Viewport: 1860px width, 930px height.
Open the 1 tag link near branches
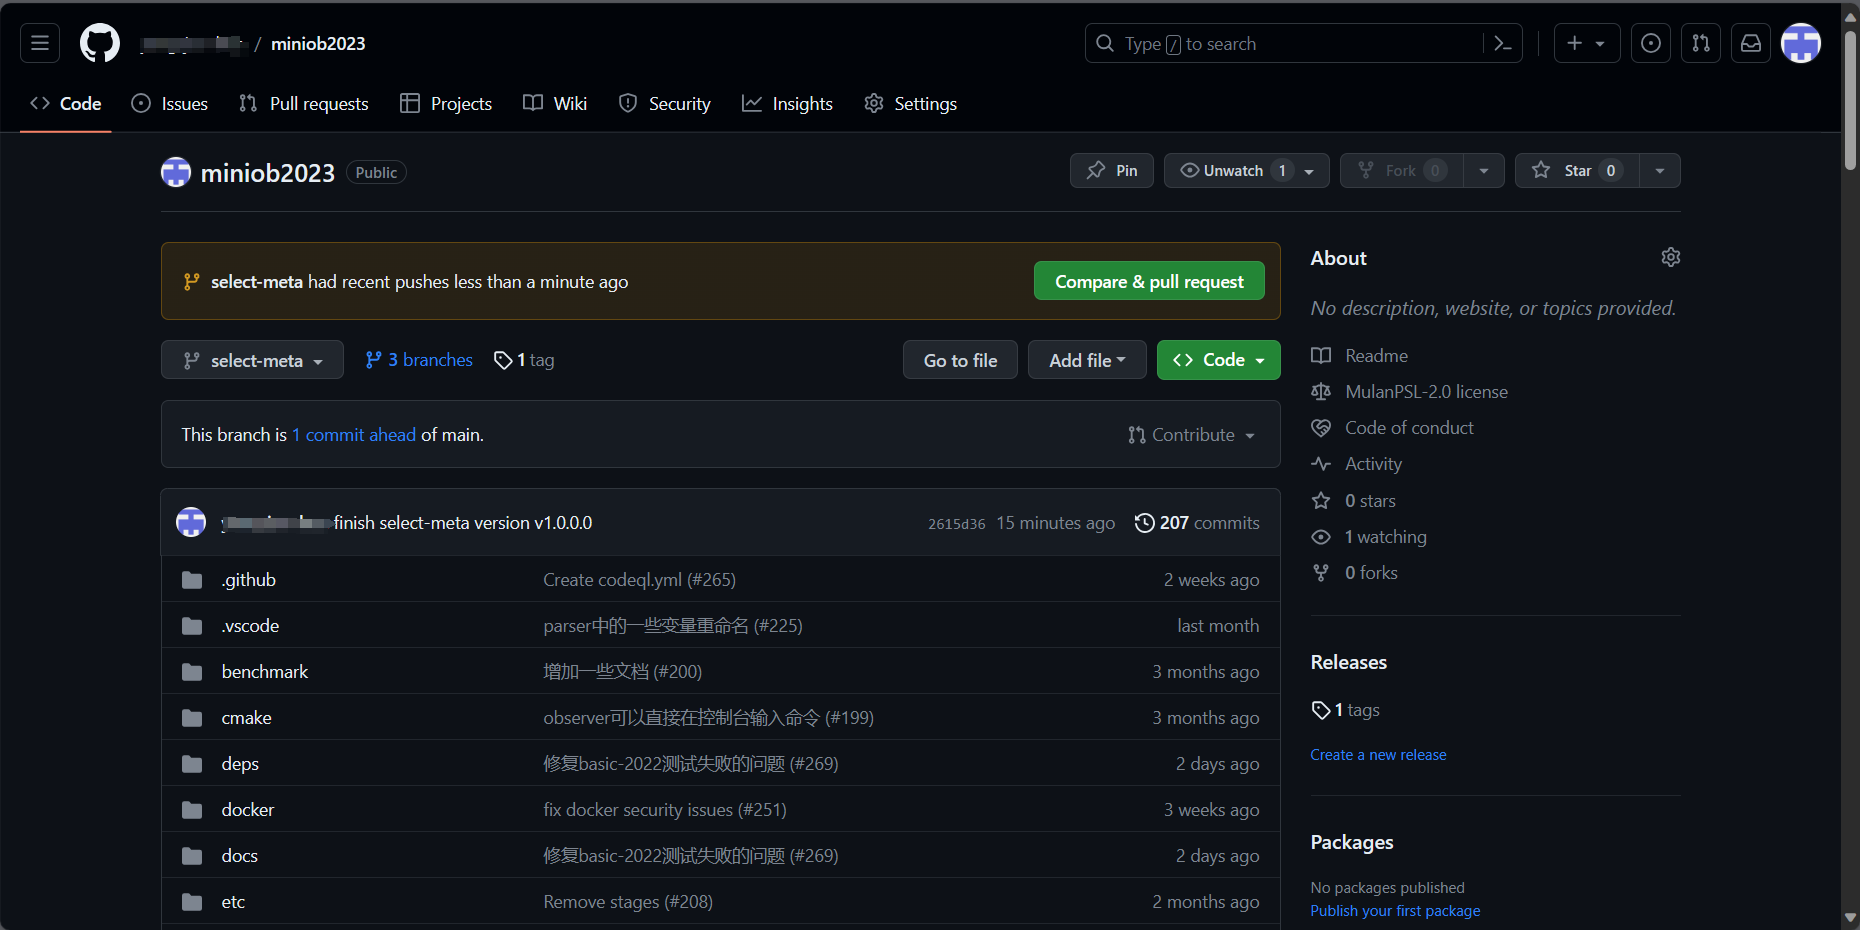click(x=524, y=360)
